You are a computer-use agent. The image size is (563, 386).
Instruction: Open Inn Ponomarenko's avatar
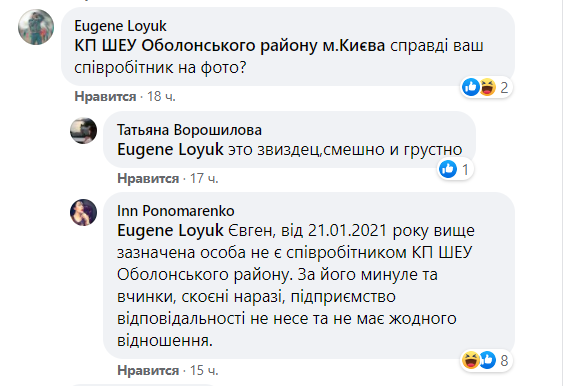click(x=83, y=213)
